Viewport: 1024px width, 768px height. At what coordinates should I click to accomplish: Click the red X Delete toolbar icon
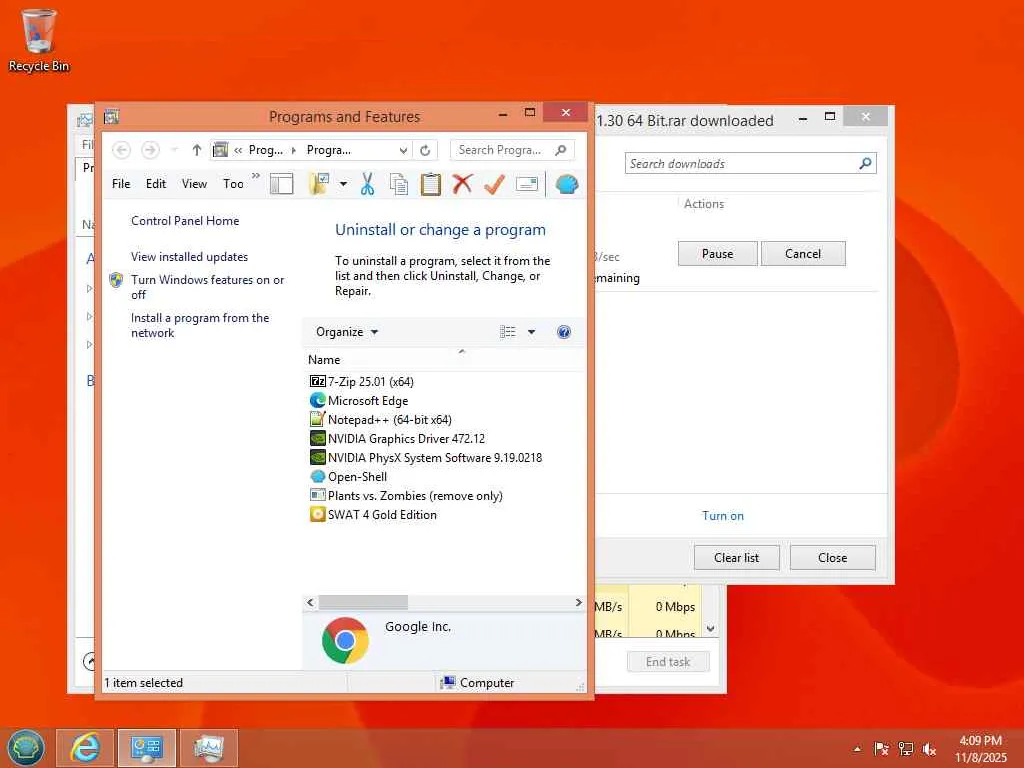[x=462, y=184]
